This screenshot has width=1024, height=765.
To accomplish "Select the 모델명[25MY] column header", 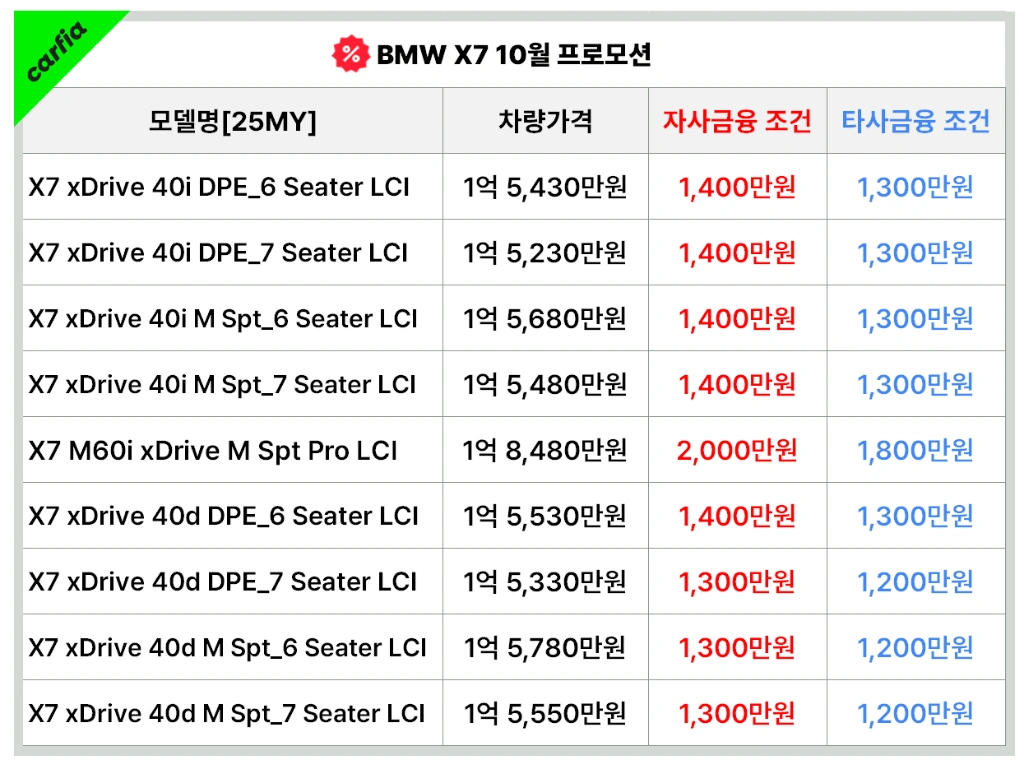I will coord(232,121).
